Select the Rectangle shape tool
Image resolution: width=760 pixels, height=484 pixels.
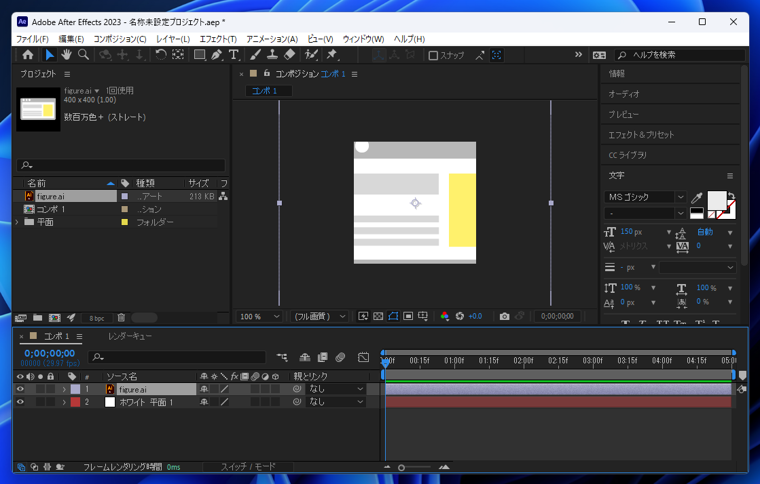199,55
